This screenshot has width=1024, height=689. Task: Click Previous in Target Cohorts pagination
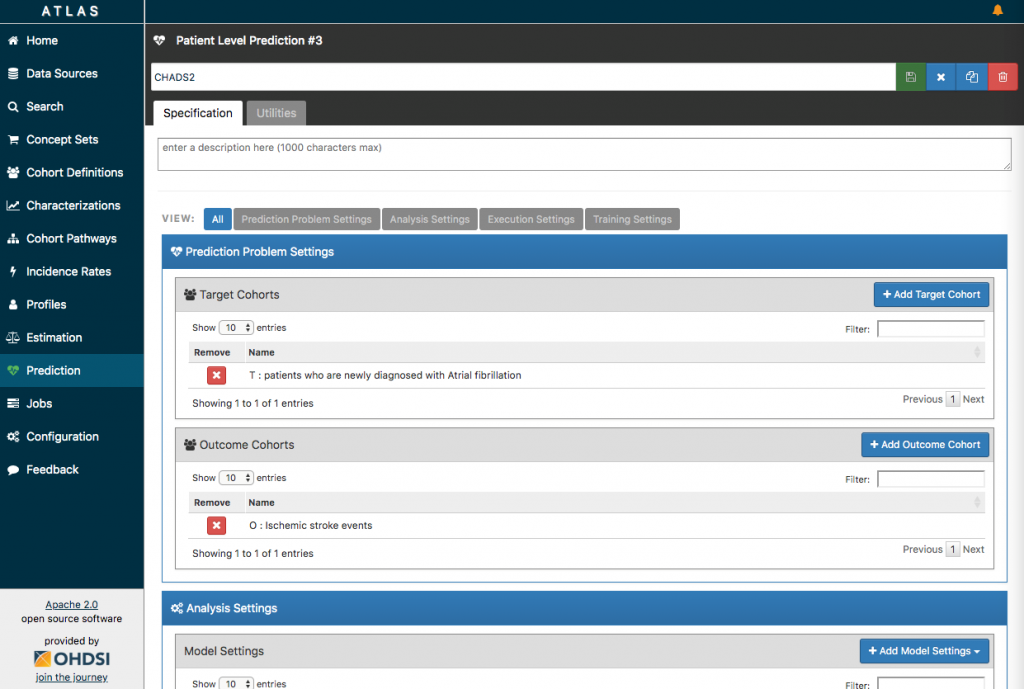(922, 399)
